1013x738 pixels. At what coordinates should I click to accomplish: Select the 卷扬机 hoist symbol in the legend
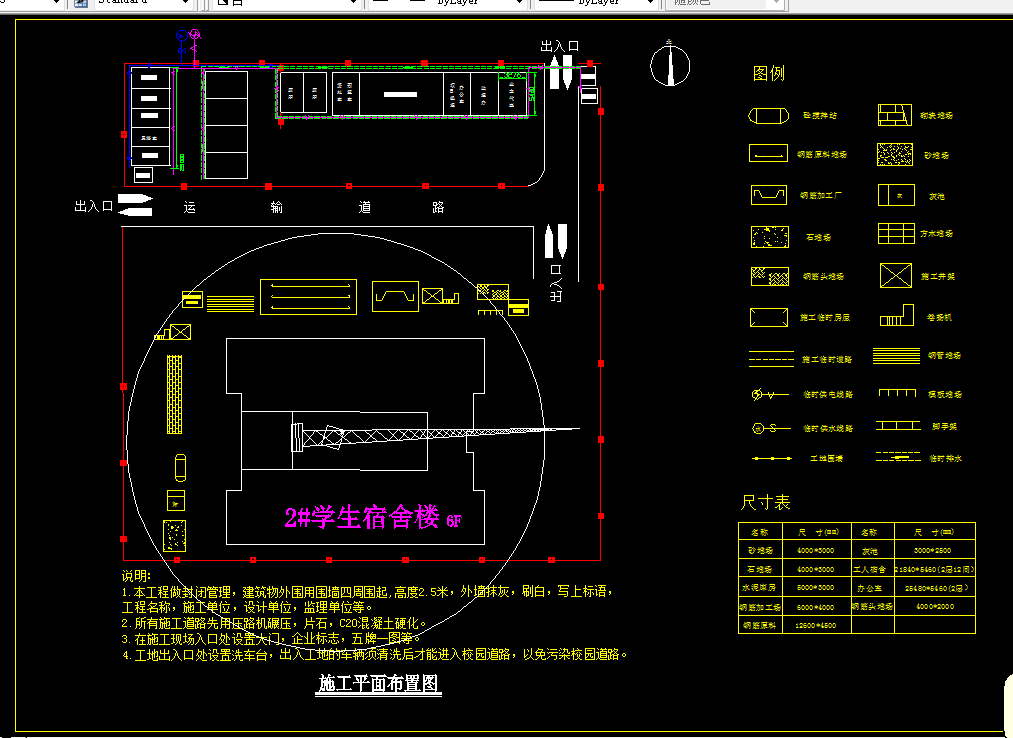pos(897,315)
